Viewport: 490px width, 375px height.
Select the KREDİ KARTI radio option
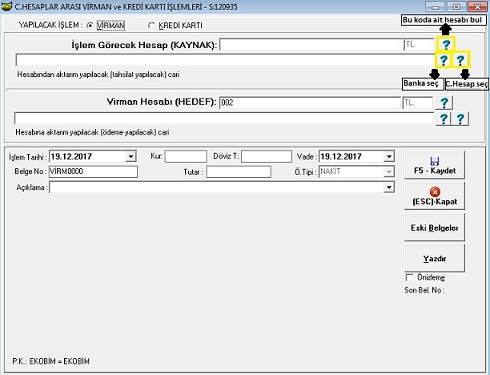151,25
